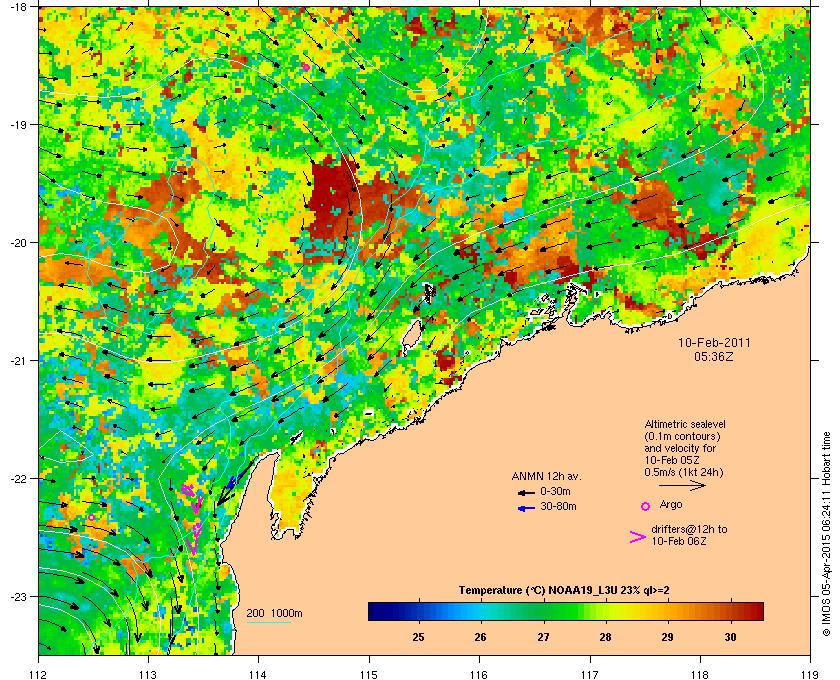Click the magenta Argo circle in legend
Screen dimensions: 840x680
point(646,506)
